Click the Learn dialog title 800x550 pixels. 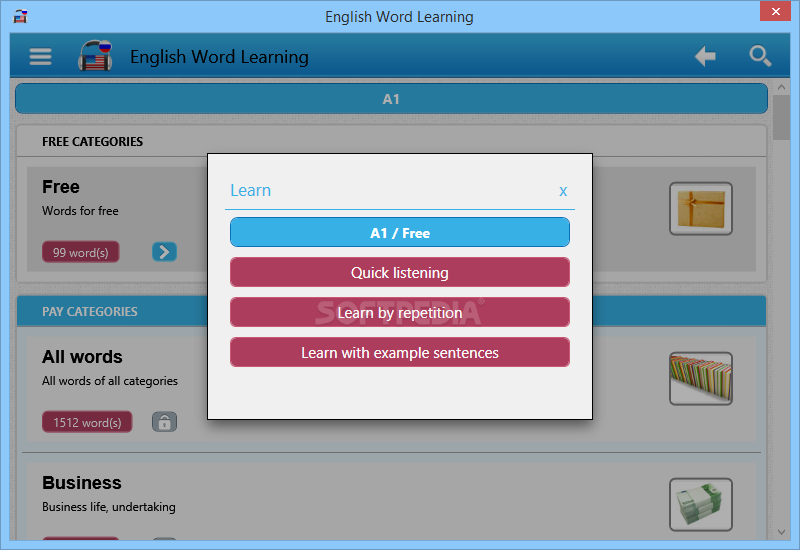[x=251, y=190]
